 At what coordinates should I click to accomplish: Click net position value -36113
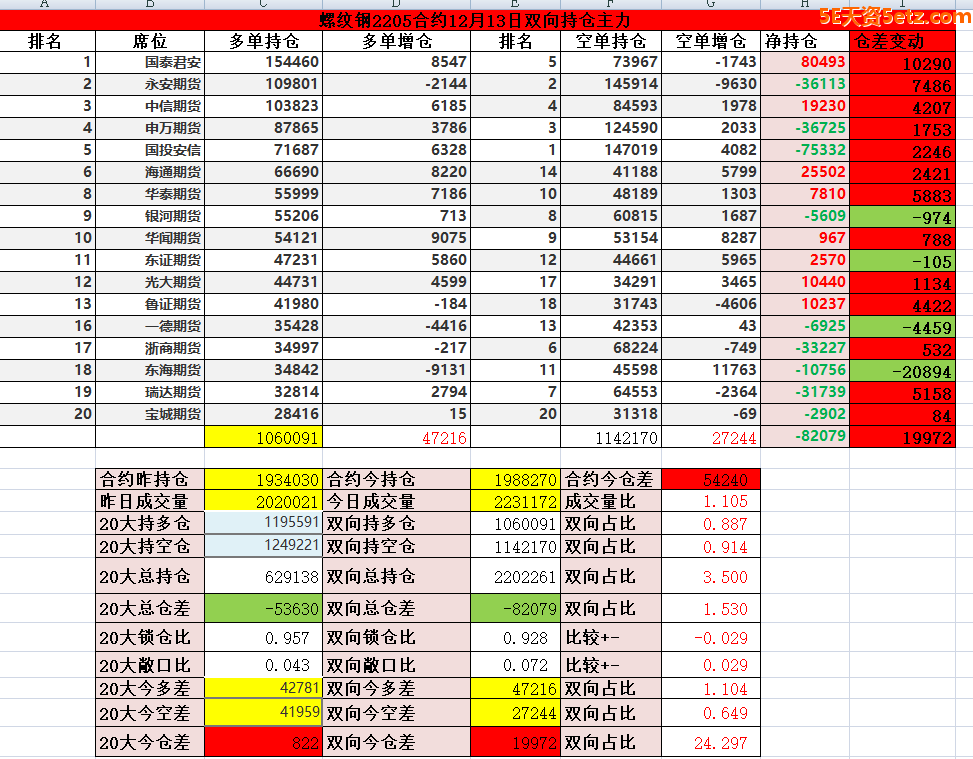click(x=805, y=84)
